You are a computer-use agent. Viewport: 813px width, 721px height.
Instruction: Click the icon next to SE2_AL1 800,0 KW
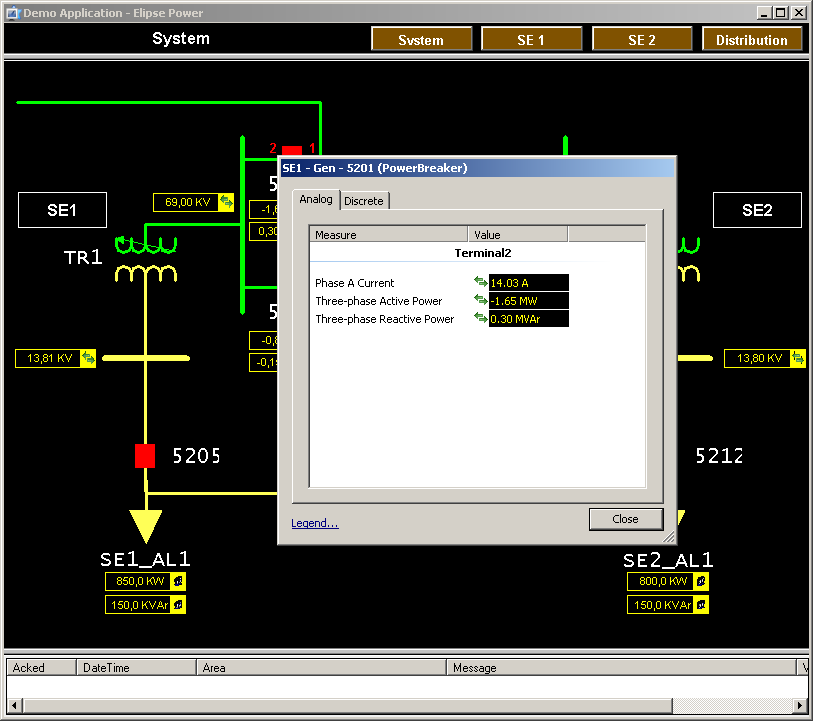coord(701,581)
